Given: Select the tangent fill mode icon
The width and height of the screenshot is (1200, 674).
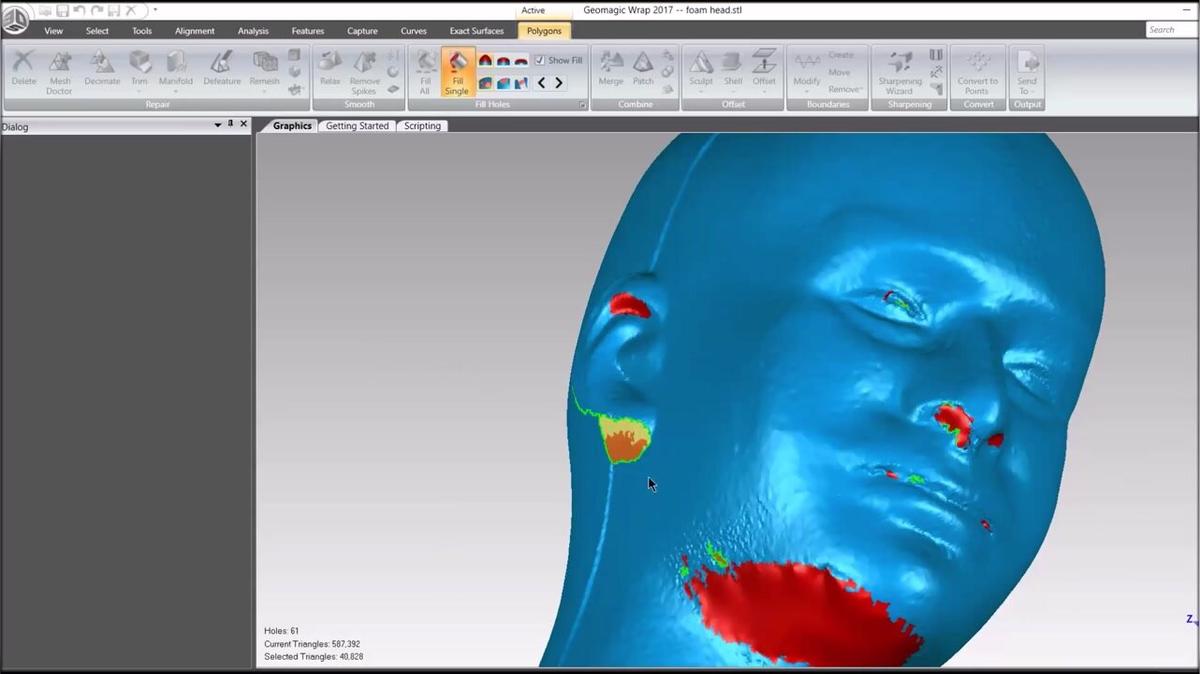Looking at the screenshot, I should coord(503,60).
